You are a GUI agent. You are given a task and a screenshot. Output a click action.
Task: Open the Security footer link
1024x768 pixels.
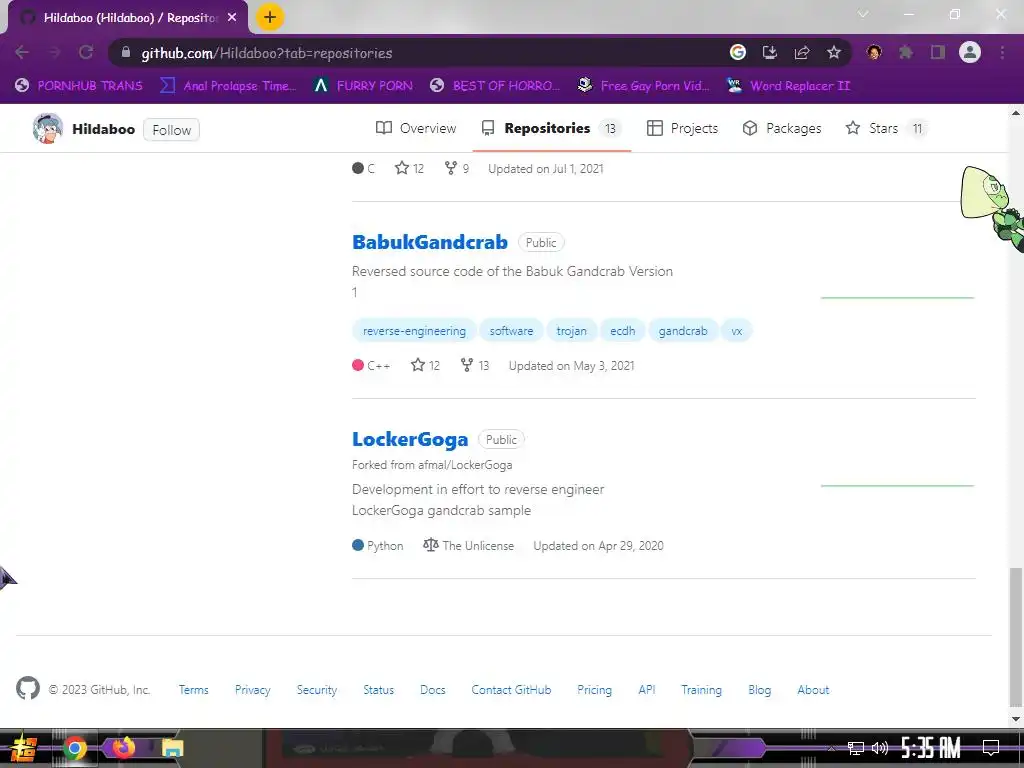pos(317,690)
